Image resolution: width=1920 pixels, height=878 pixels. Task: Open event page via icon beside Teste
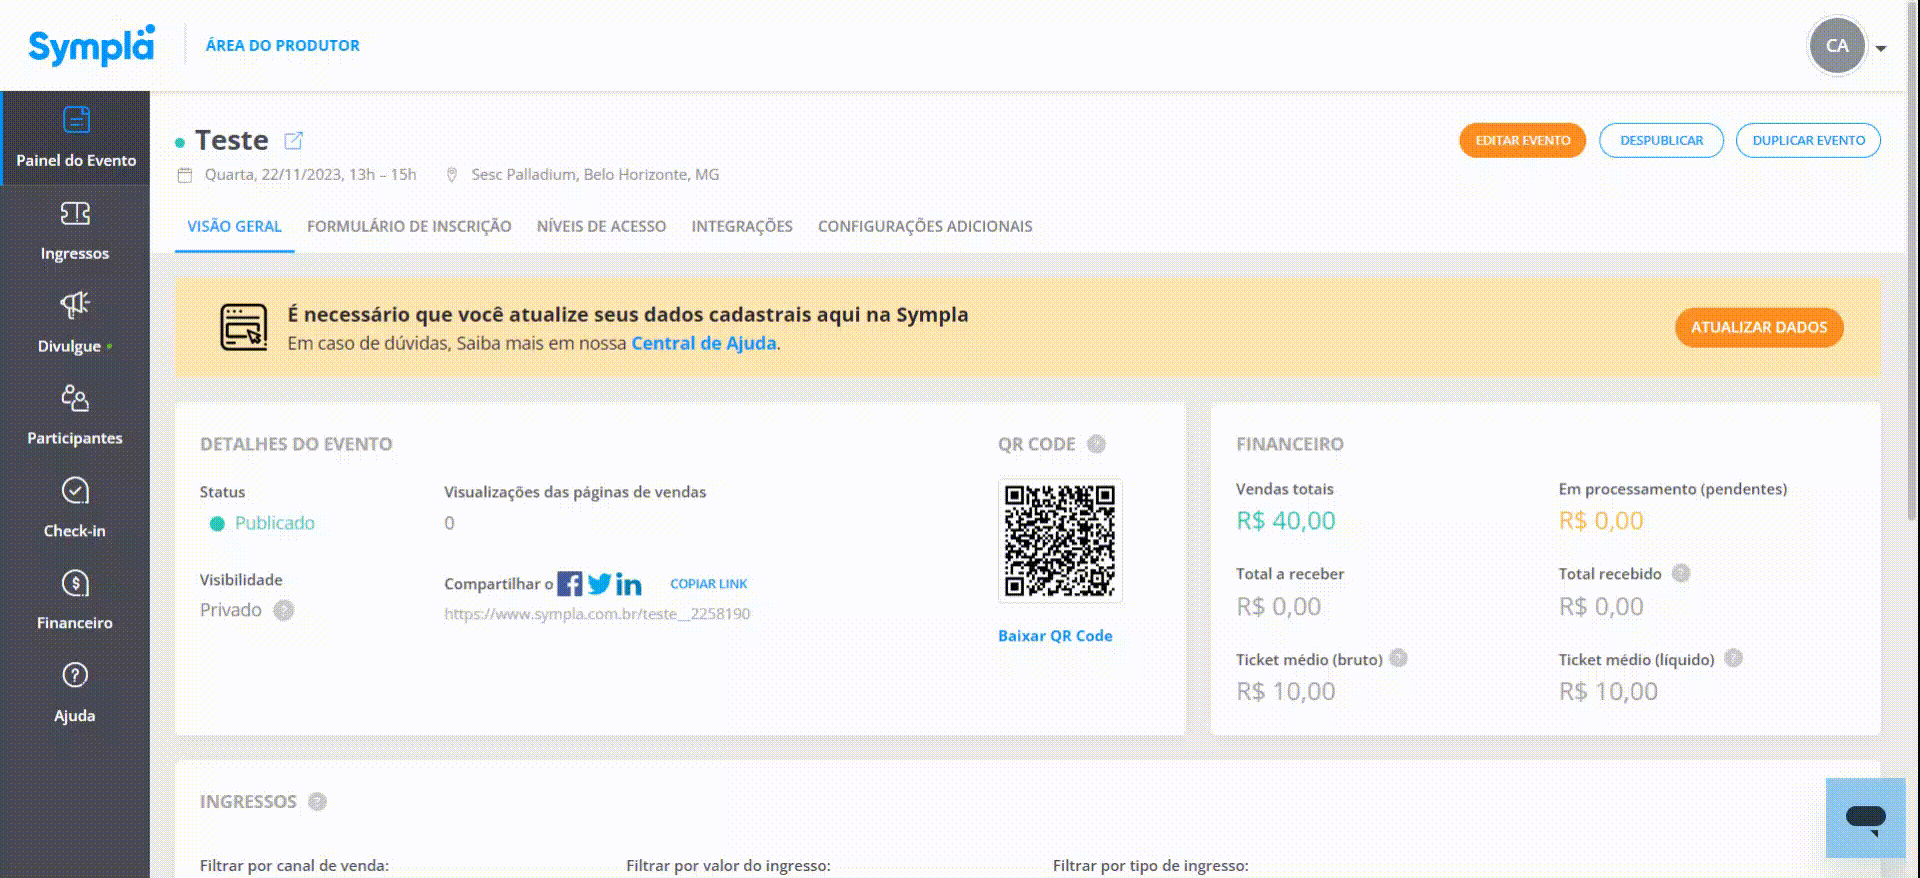(x=293, y=141)
